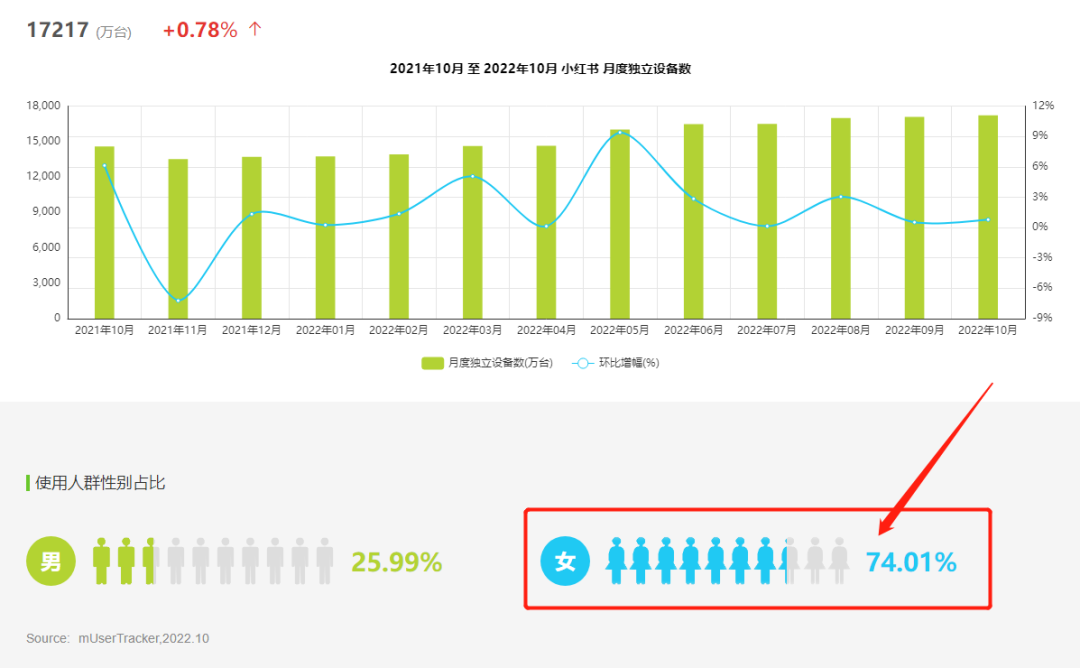Click the 2022年04月 axis label
The height and width of the screenshot is (668, 1080).
coord(546,331)
